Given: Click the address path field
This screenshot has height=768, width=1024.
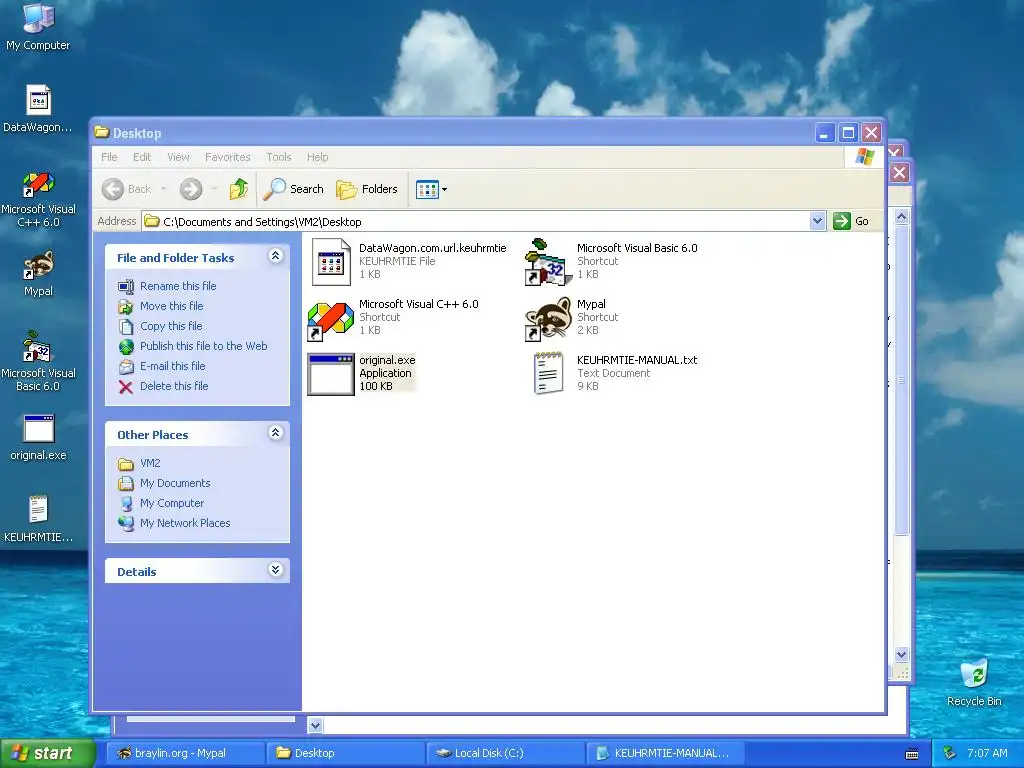Looking at the screenshot, I should click(477, 221).
